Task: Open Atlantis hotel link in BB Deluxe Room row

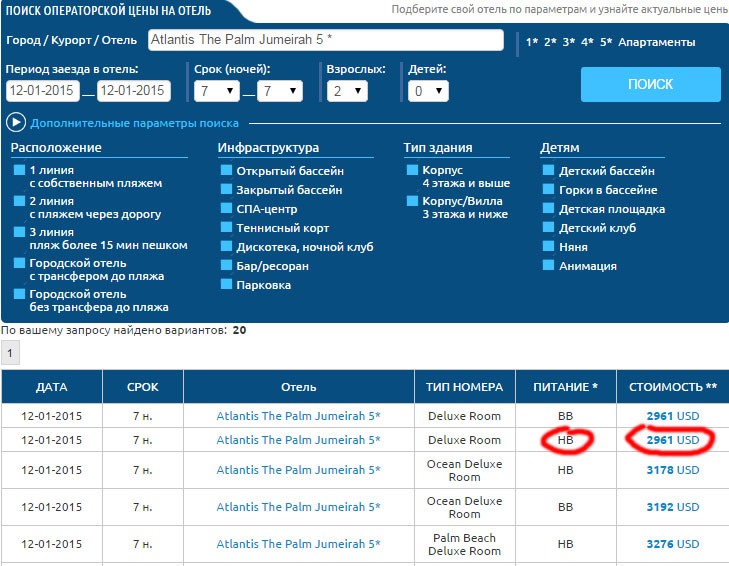Action: coord(298,416)
